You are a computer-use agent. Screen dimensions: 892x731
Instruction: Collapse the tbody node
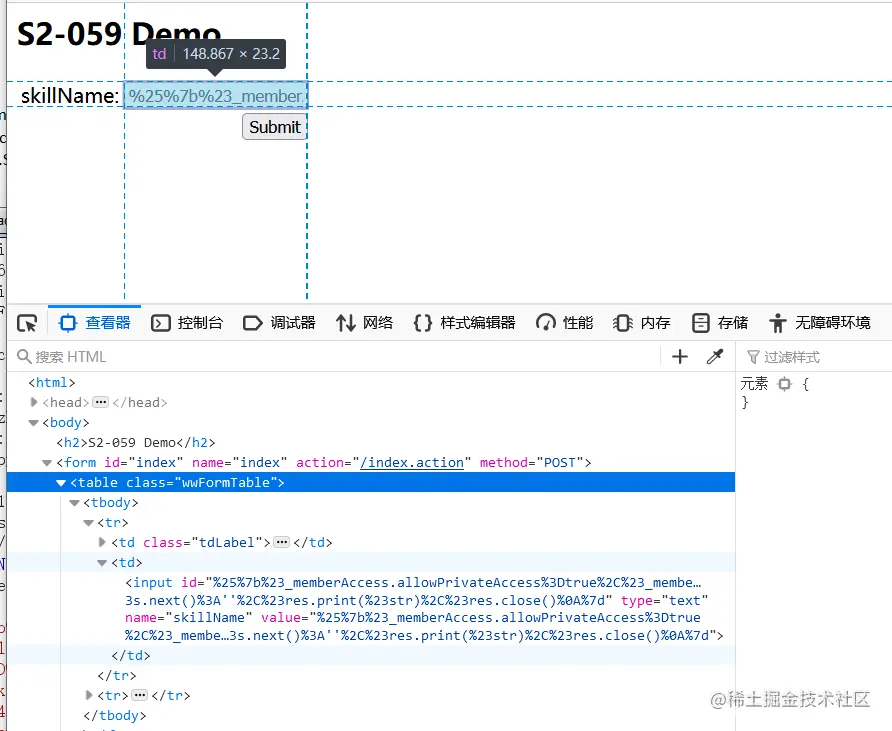[x=74, y=503]
